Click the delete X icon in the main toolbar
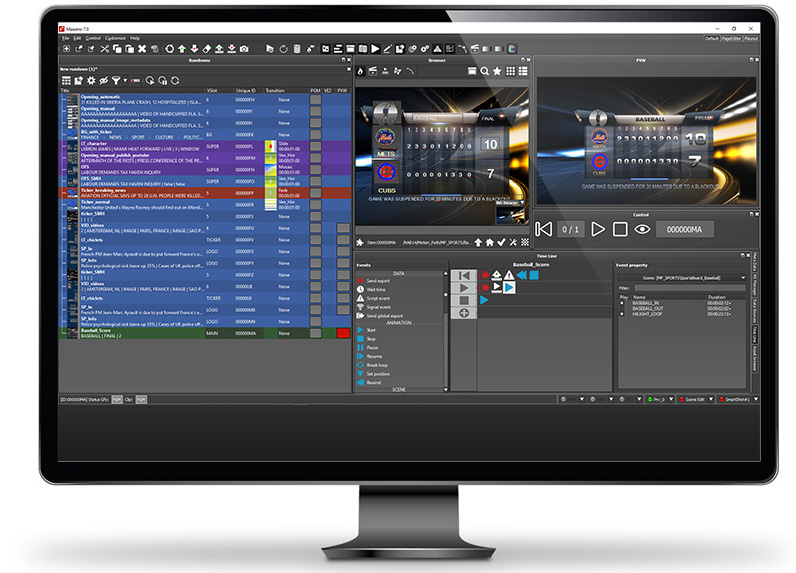Viewport: 796px width, 573px height. click(141, 48)
